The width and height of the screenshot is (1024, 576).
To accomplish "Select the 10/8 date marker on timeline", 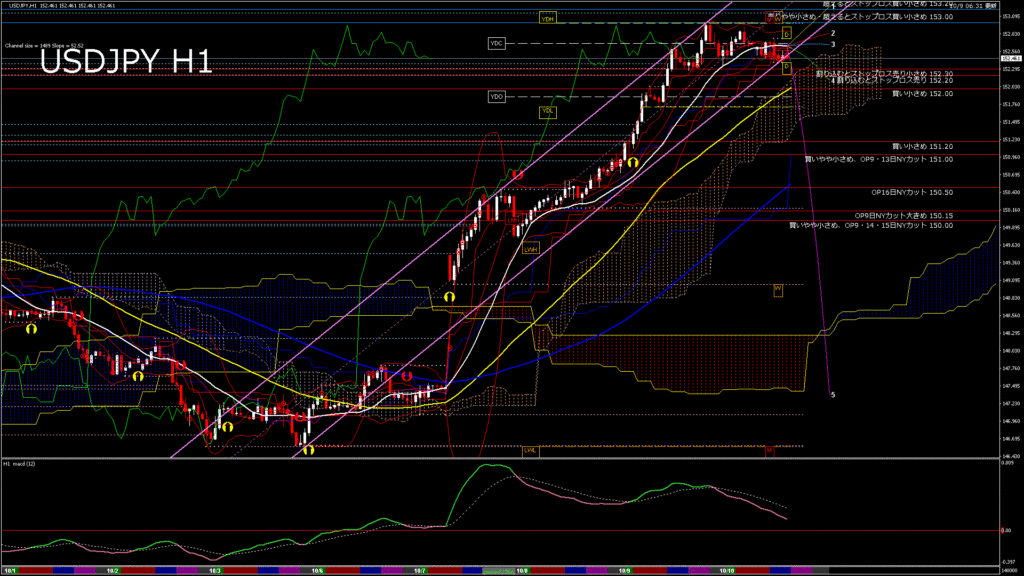I will (x=521, y=570).
